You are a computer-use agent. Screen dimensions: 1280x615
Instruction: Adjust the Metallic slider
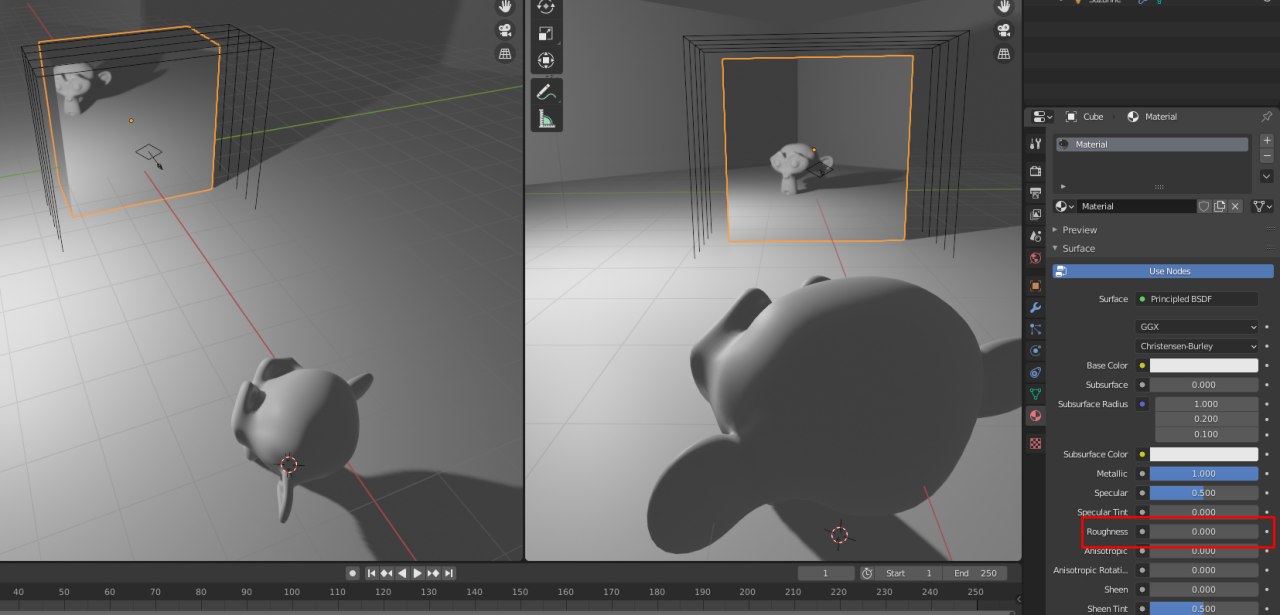(1204, 474)
